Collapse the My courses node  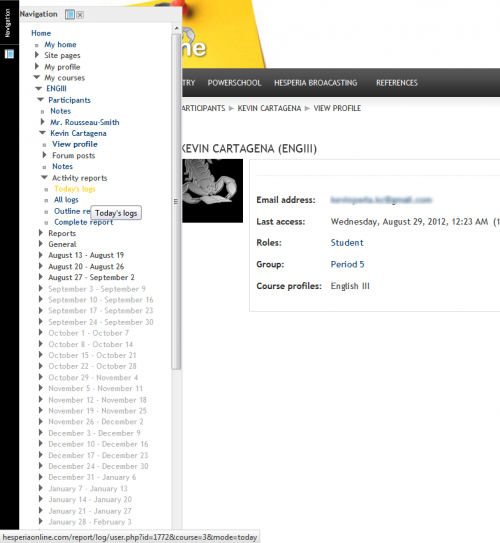(37, 77)
